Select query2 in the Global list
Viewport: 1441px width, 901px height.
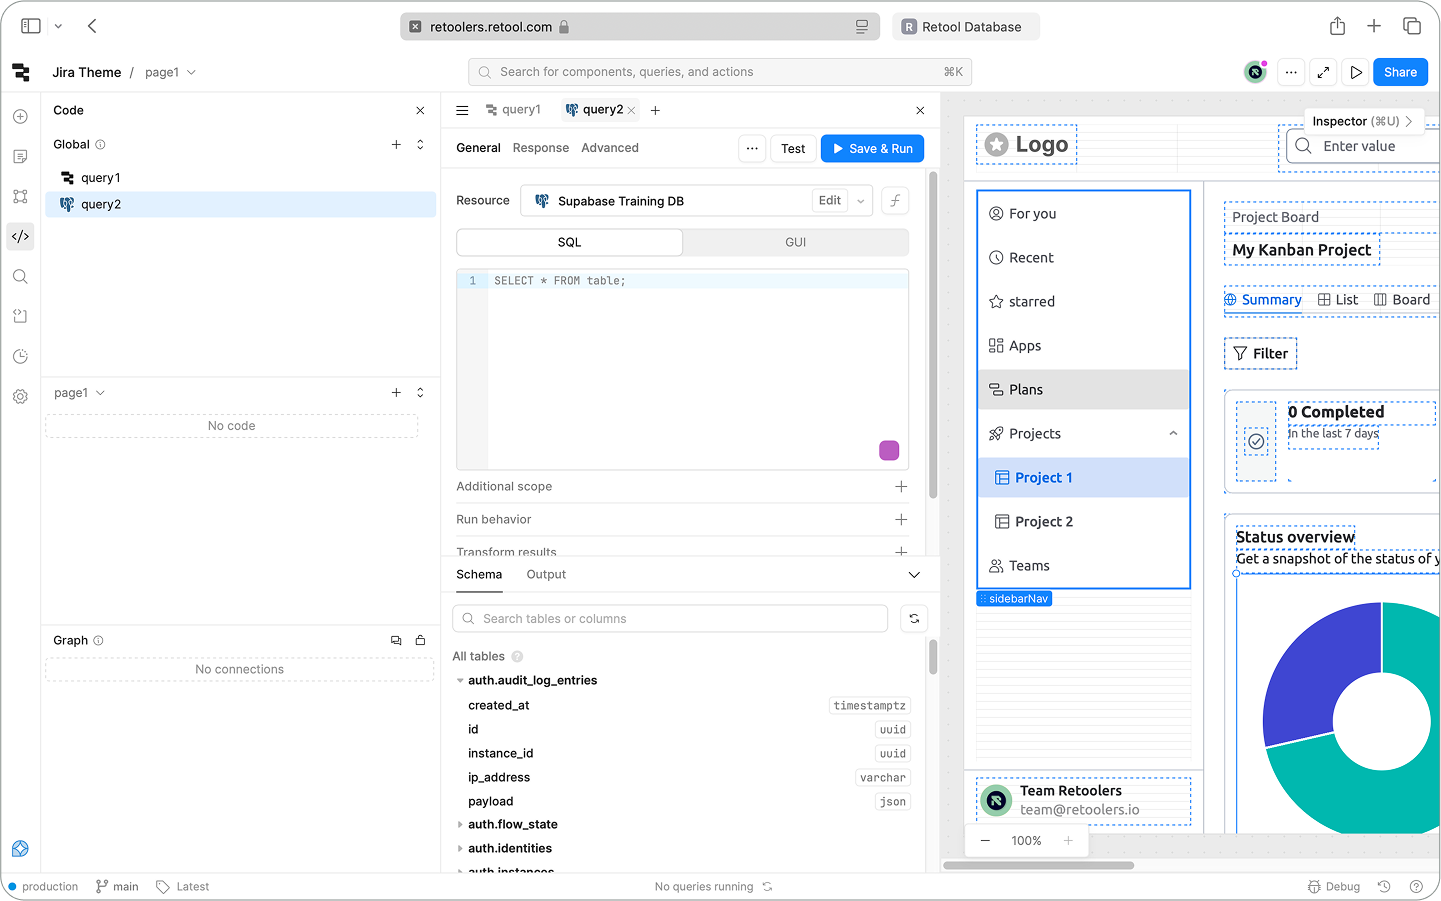241,205
